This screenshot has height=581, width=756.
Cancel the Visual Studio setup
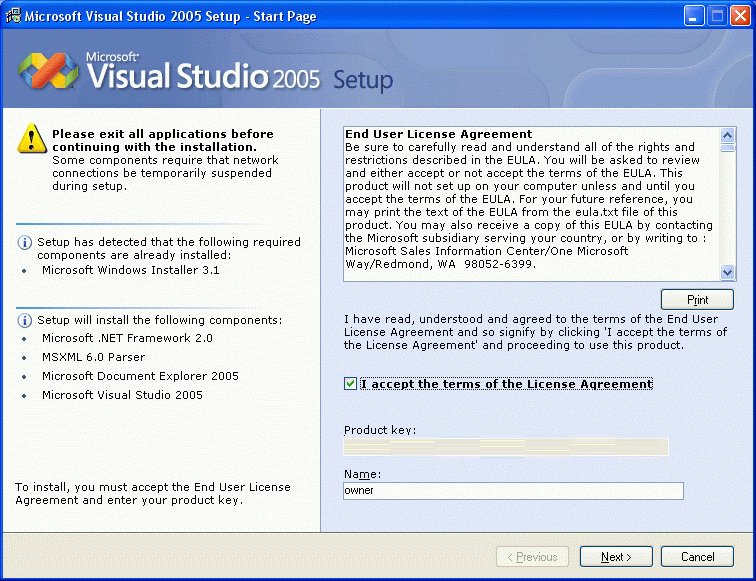[x=697, y=557]
